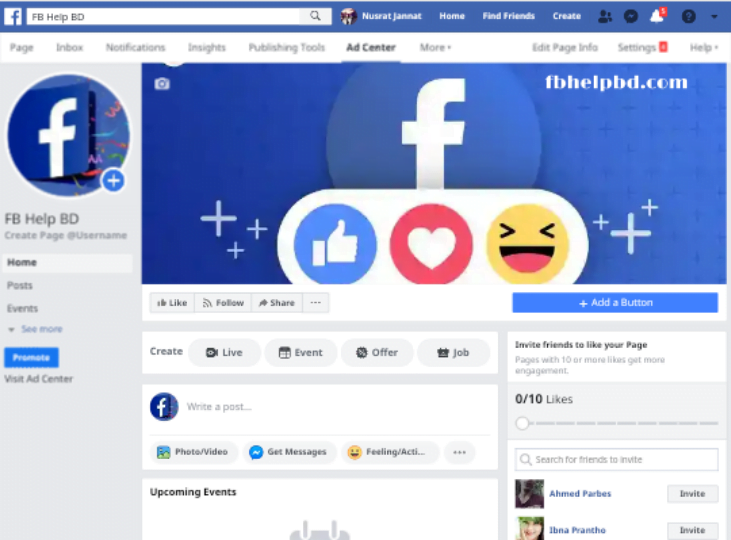Screen dimensions: 731x540
Task: Switch to the Insights tab
Action: 207,47
